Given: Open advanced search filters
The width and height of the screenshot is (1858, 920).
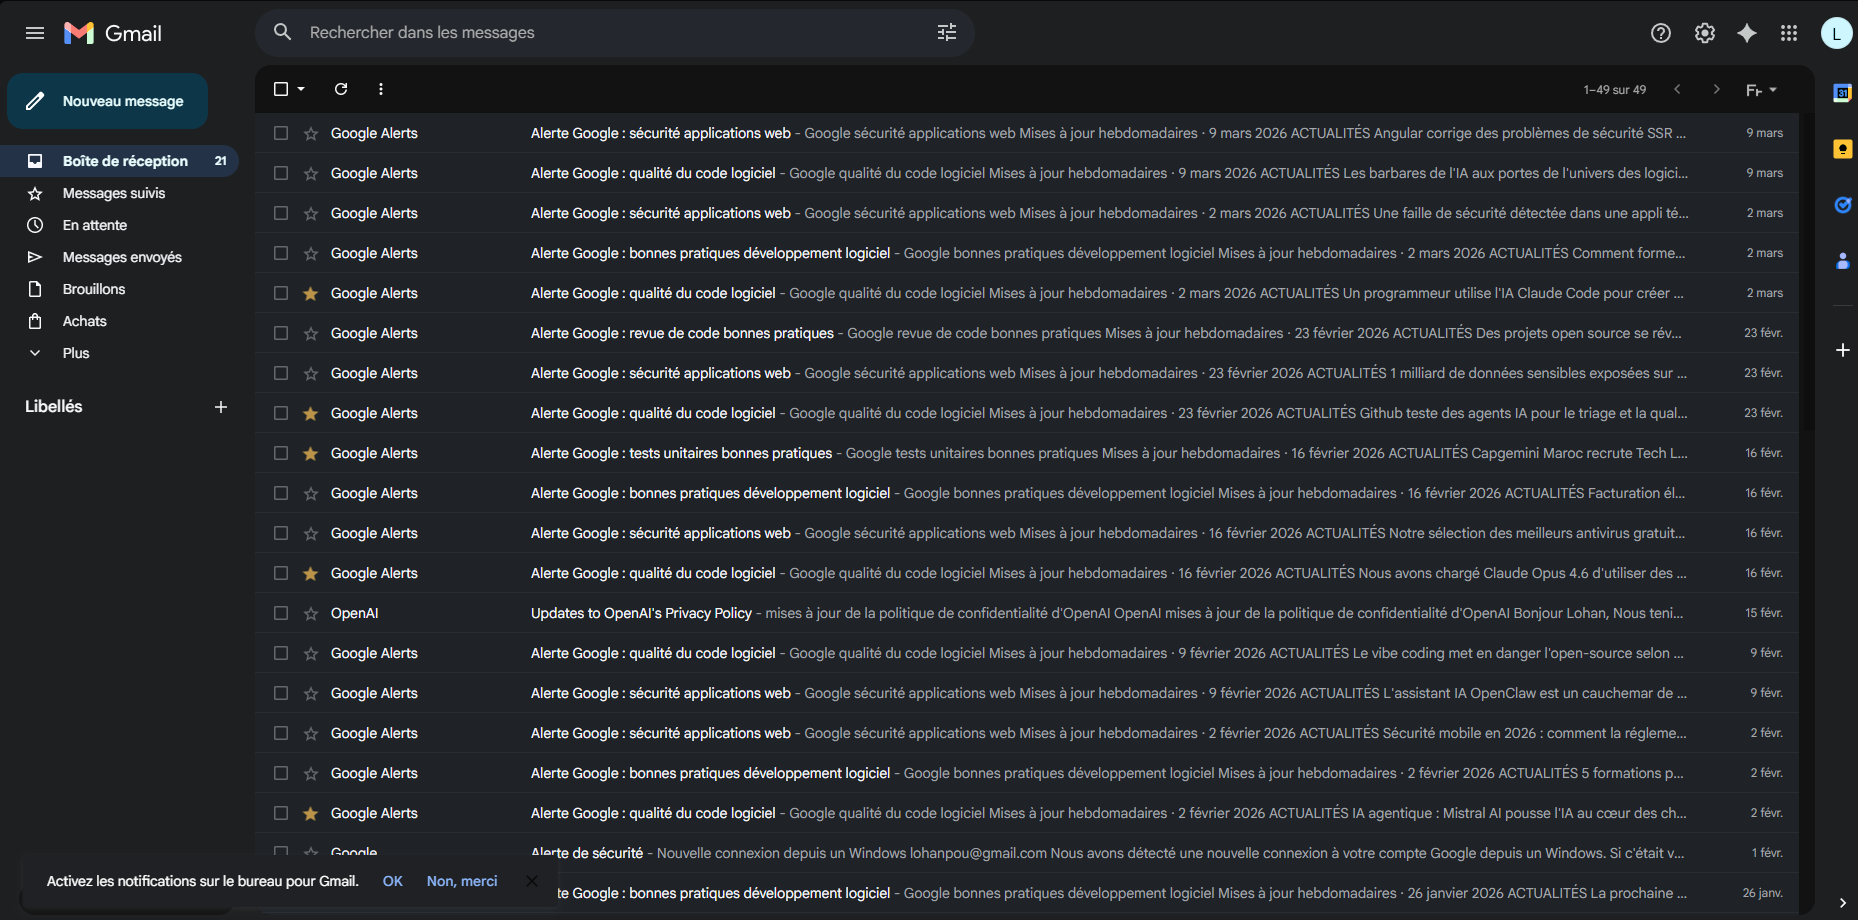Looking at the screenshot, I should pyautogui.click(x=946, y=32).
